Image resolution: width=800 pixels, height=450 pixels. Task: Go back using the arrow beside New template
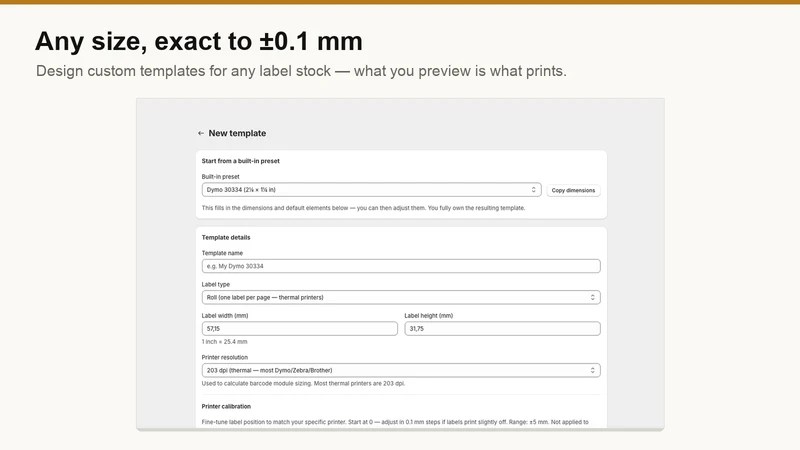point(201,133)
